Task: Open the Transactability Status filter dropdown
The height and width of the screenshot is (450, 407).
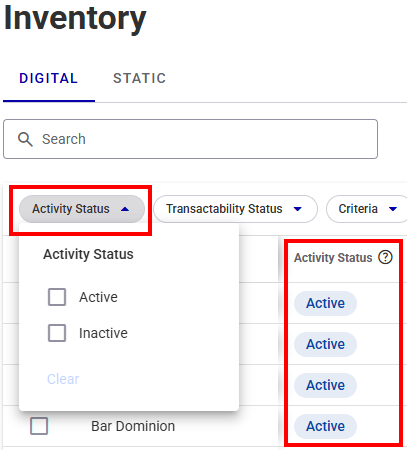Action: (x=235, y=209)
